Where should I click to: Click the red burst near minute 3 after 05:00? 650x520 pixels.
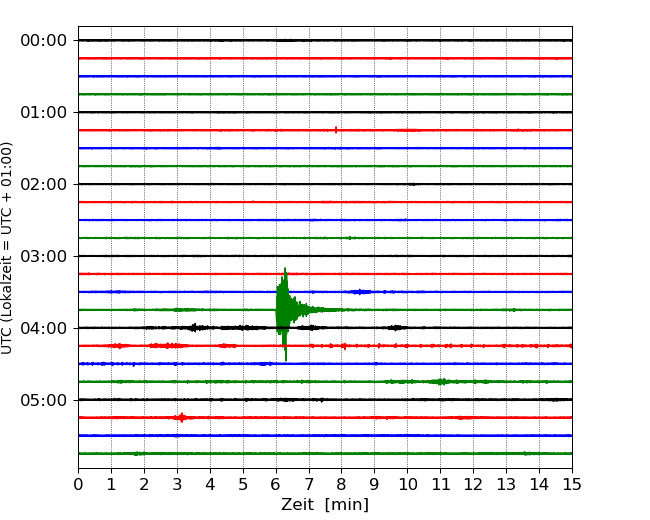point(181,418)
